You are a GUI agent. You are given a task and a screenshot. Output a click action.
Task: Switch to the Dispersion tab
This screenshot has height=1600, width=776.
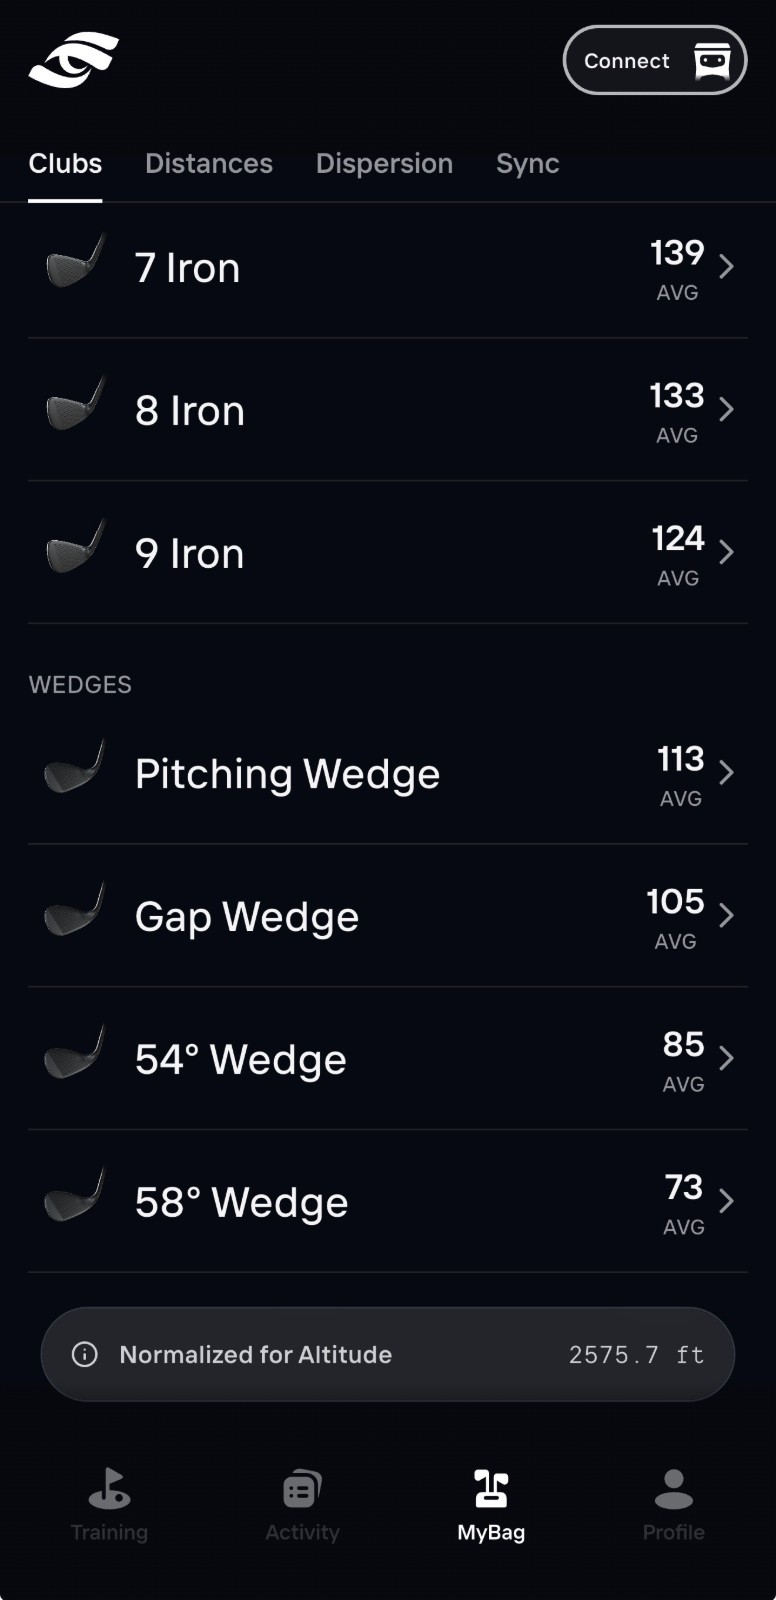click(x=384, y=164)
